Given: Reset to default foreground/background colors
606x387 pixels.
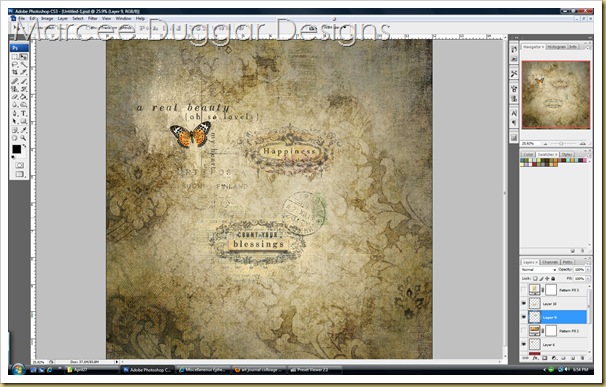Looking at the screenshot, I should click(x=13, y=157).
